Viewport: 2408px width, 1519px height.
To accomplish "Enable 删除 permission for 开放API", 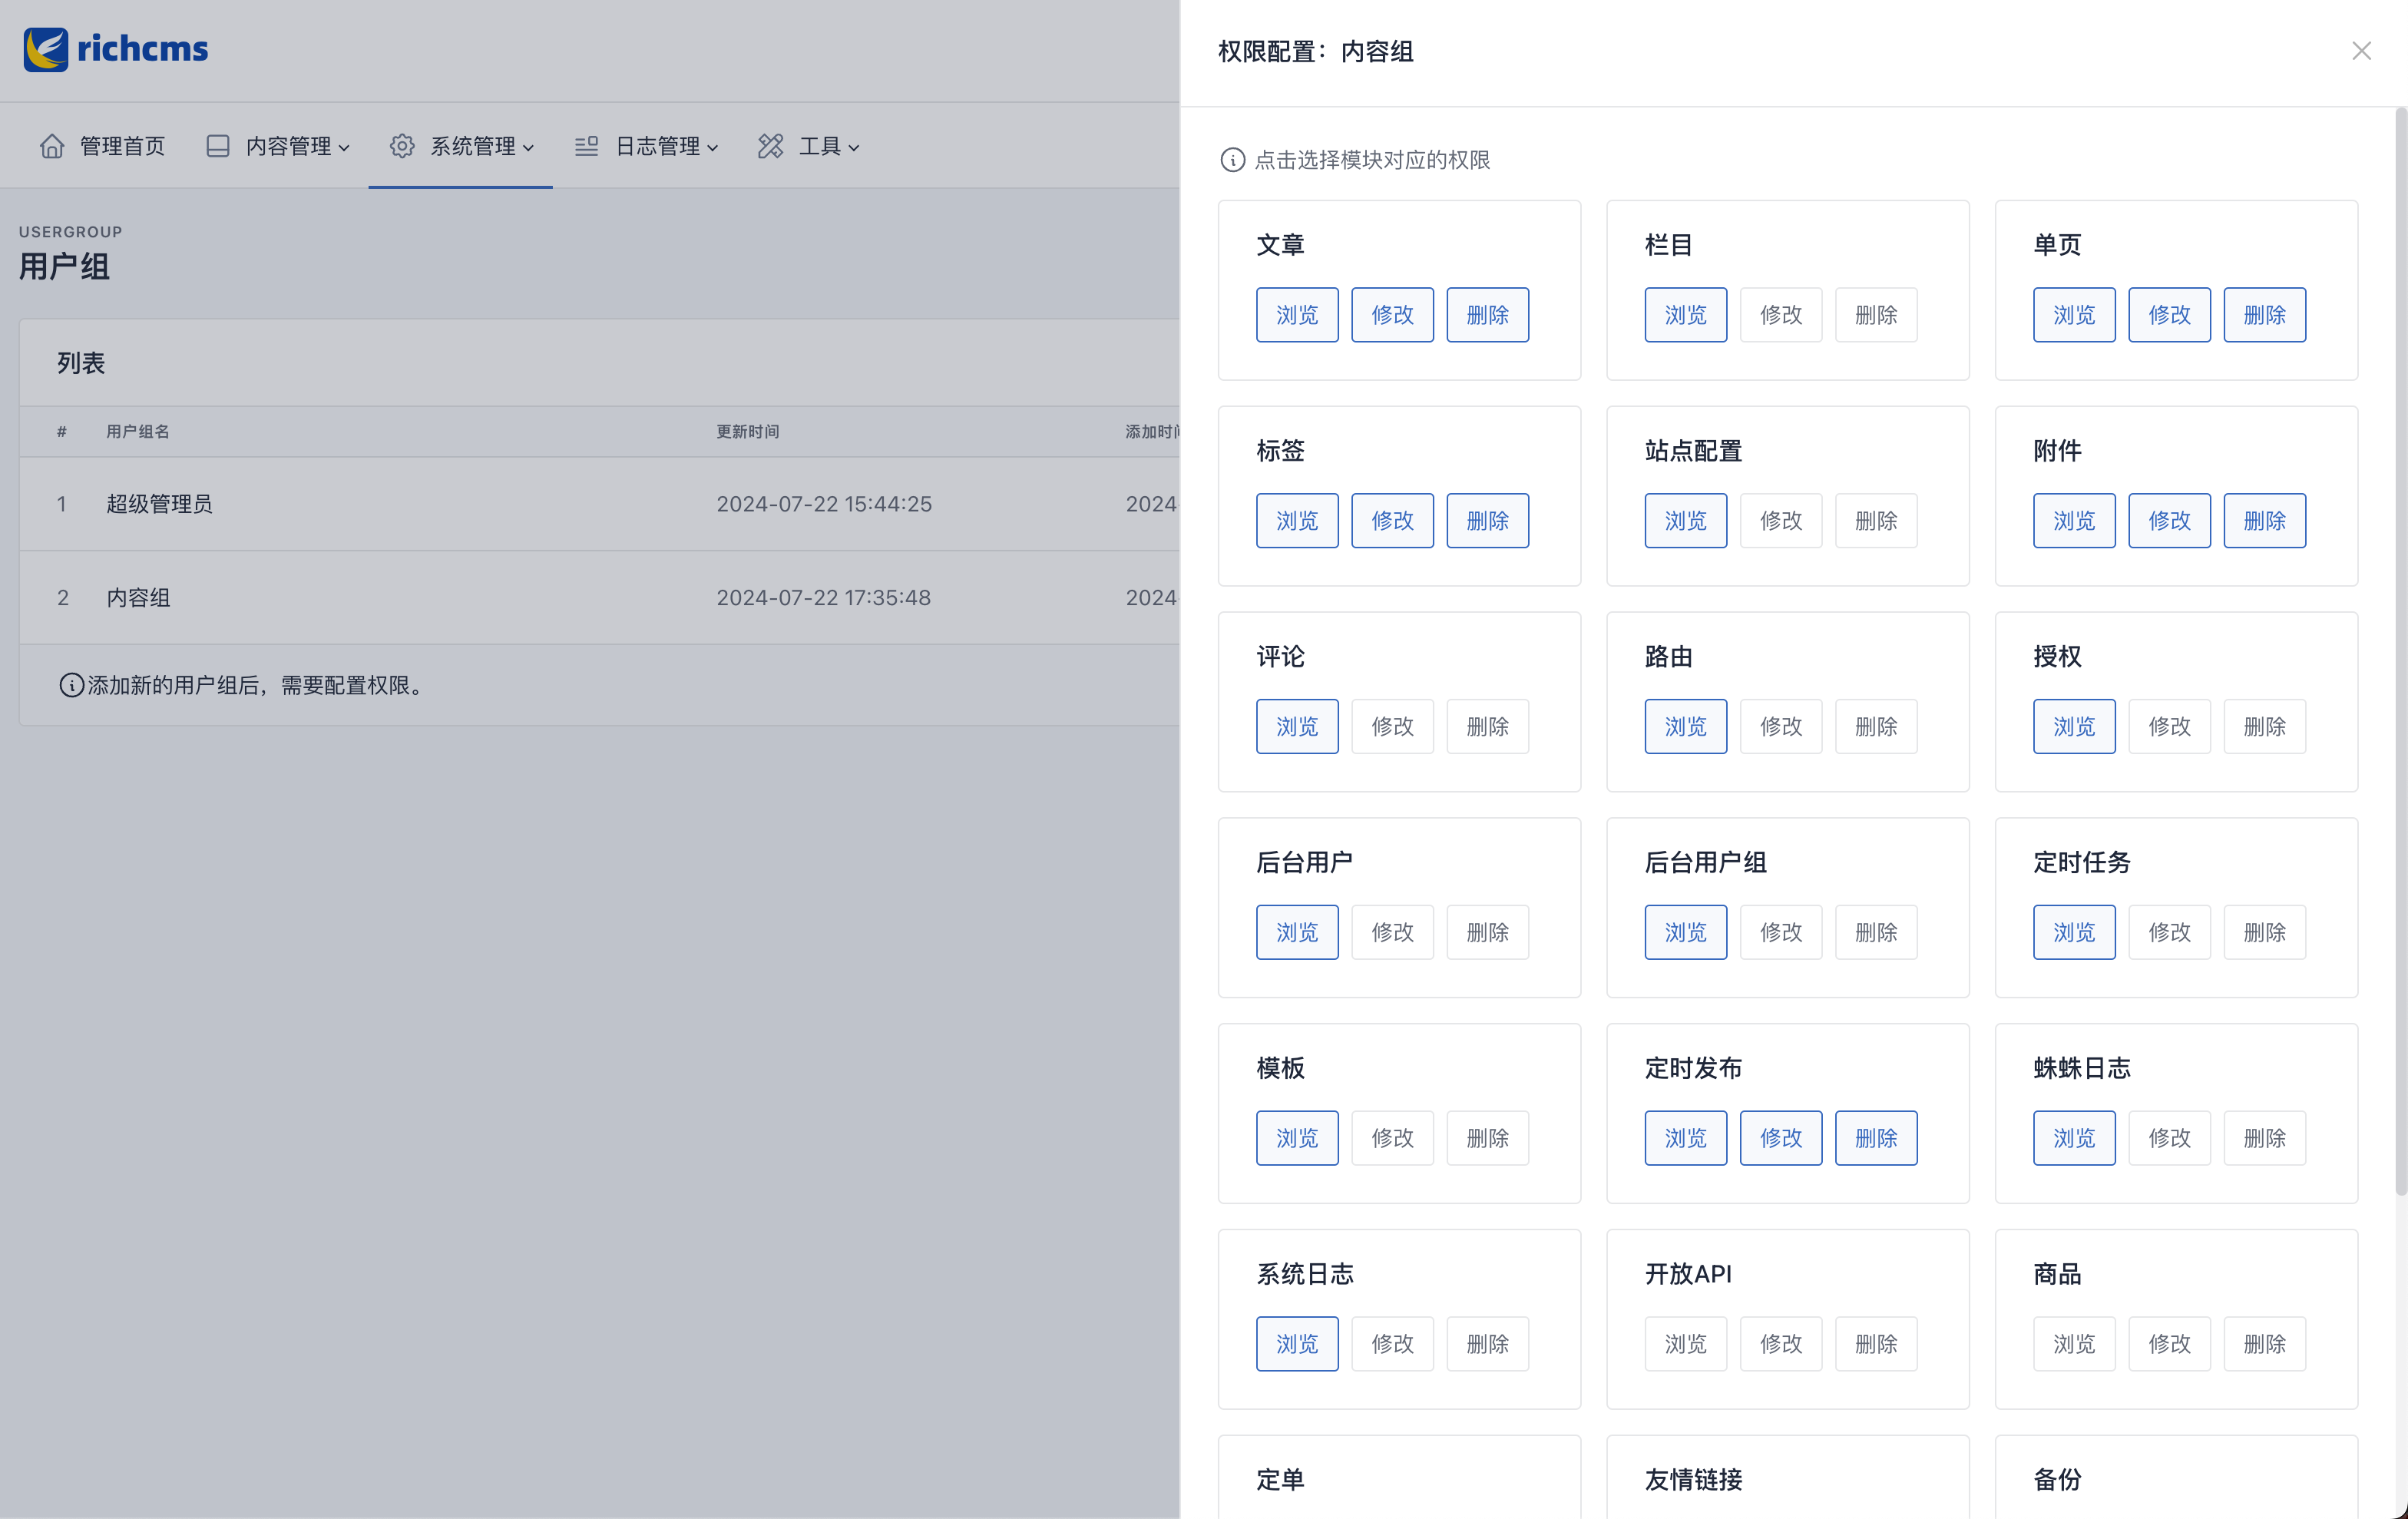I will coord(1875,1345).
